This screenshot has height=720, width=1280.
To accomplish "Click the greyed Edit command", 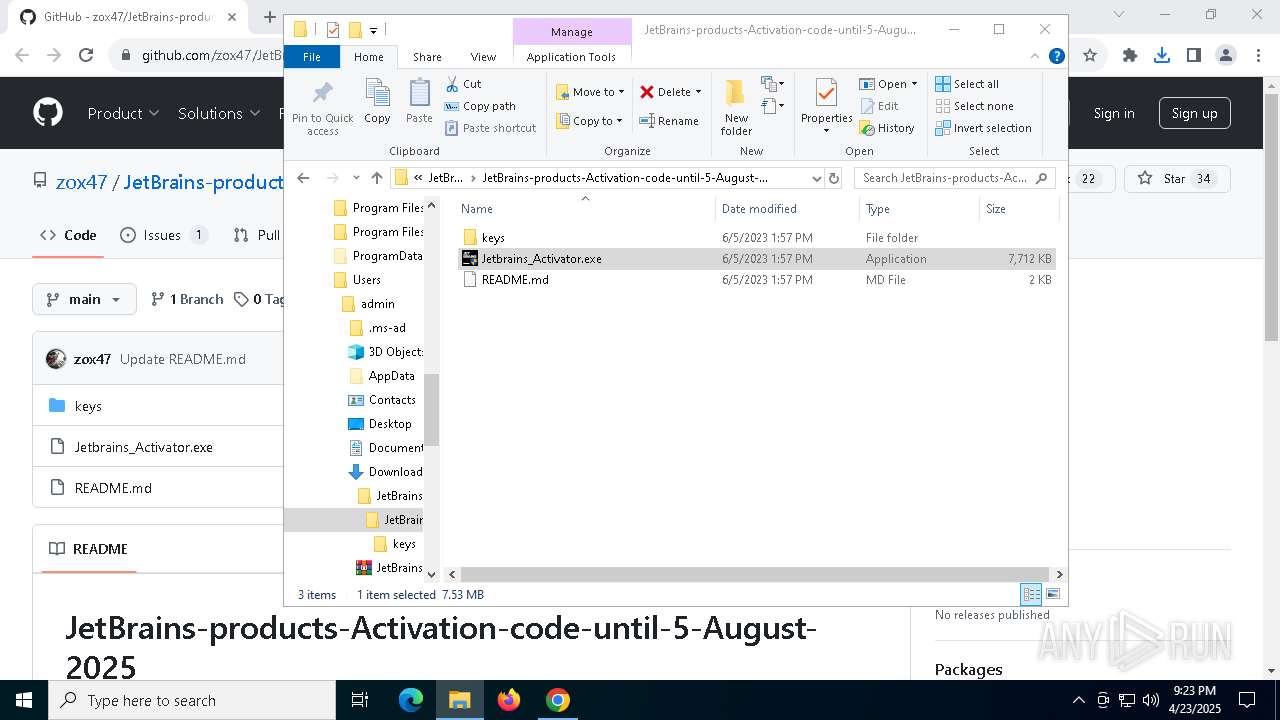I will point(878,106).
